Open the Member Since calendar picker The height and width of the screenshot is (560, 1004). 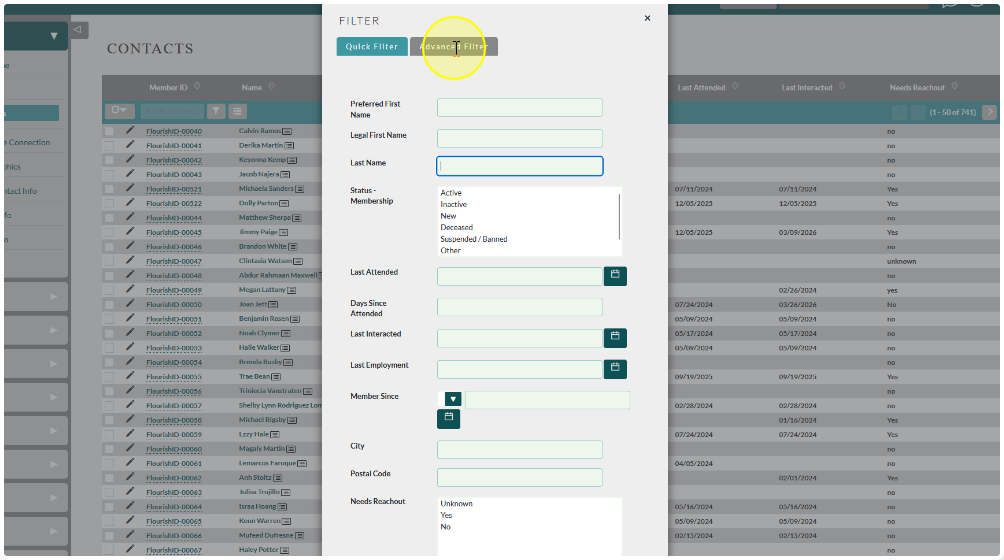[448, 419]
